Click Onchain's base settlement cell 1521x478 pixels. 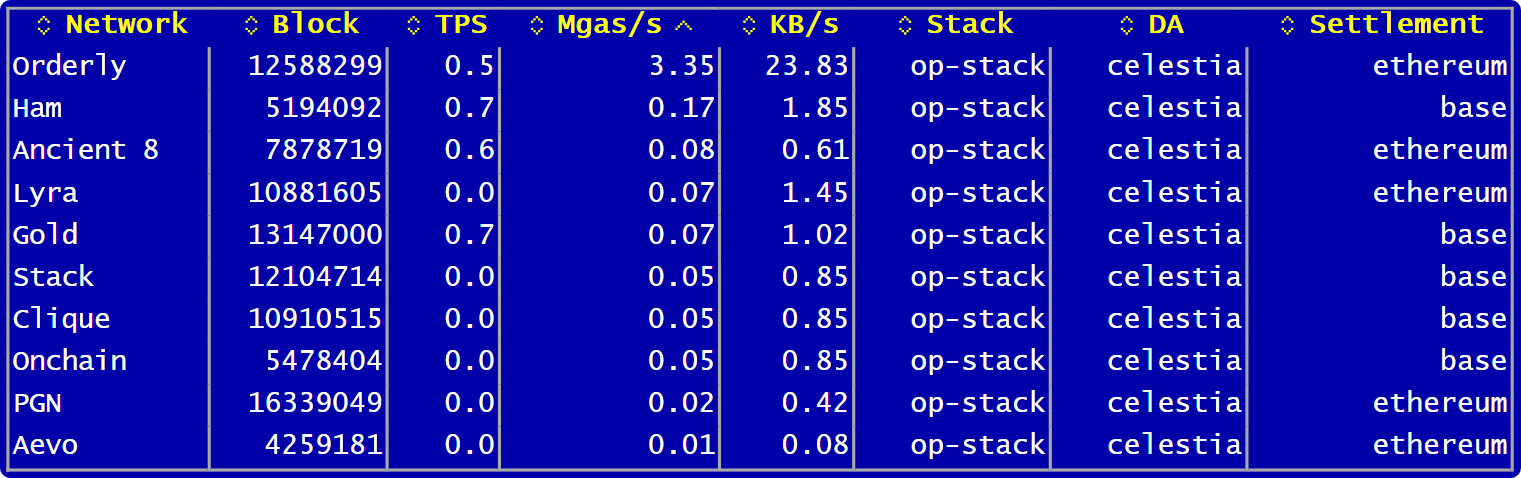1474,360
